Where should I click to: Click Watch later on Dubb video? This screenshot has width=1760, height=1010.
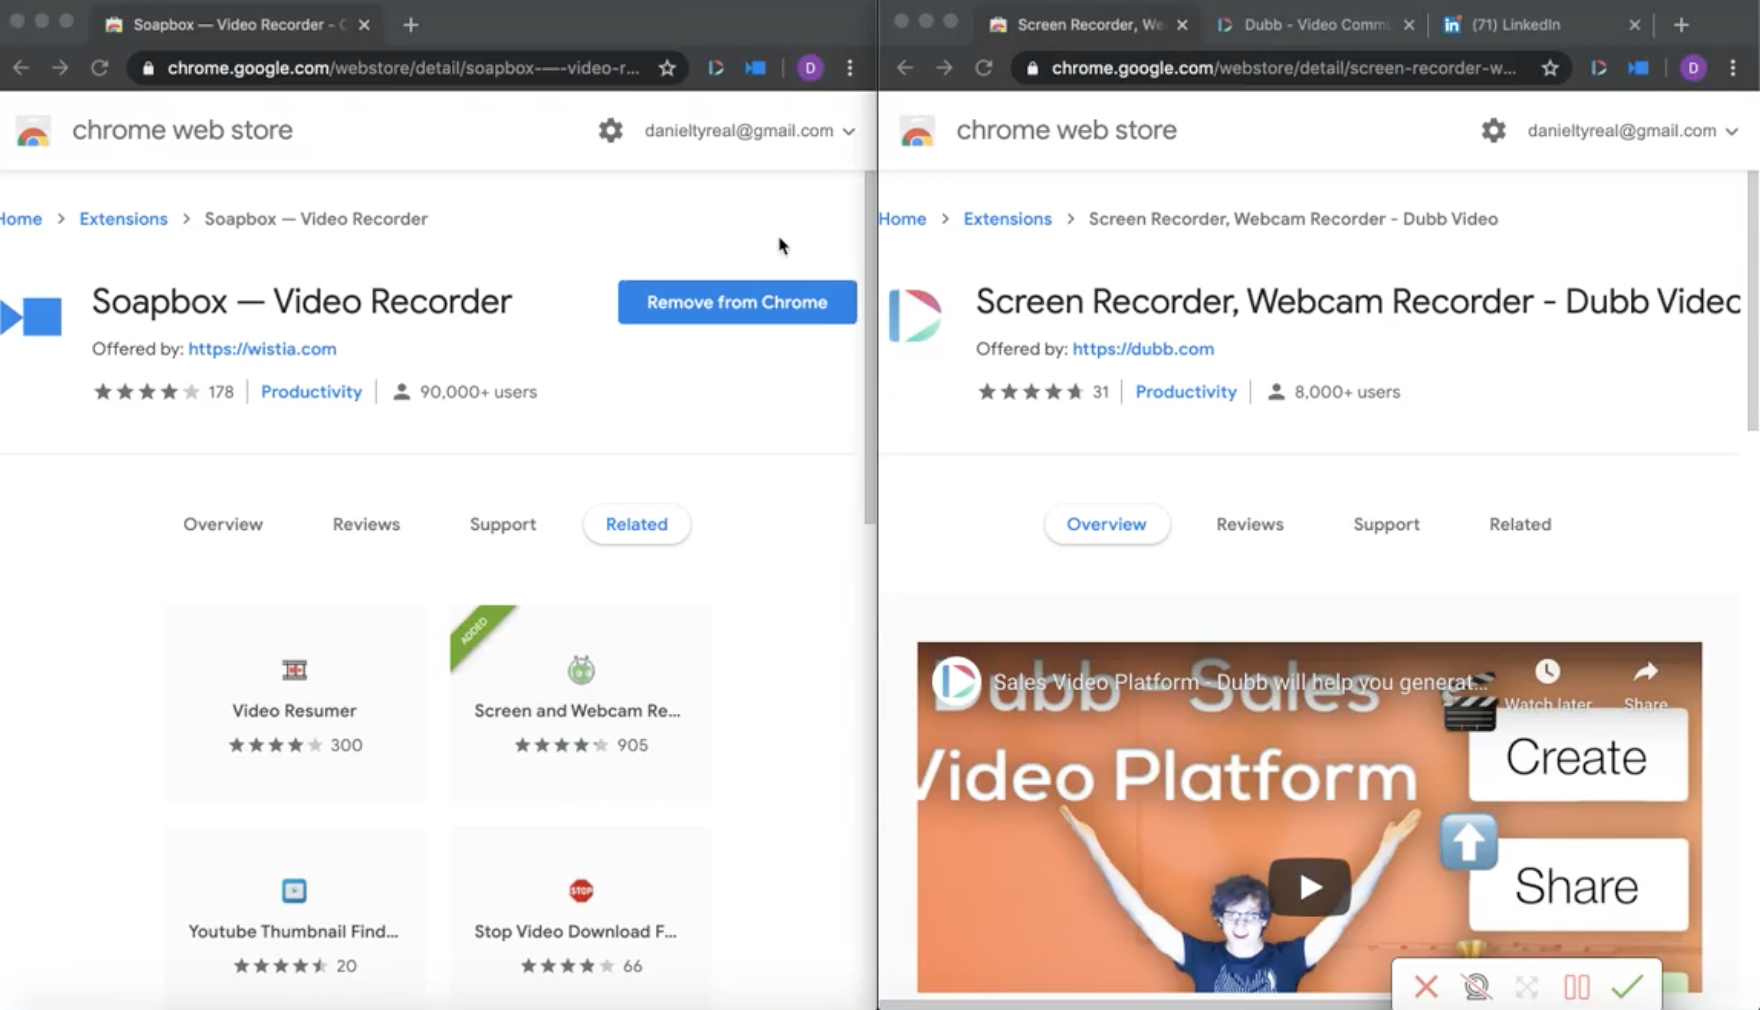click(x=1547, y=685)
